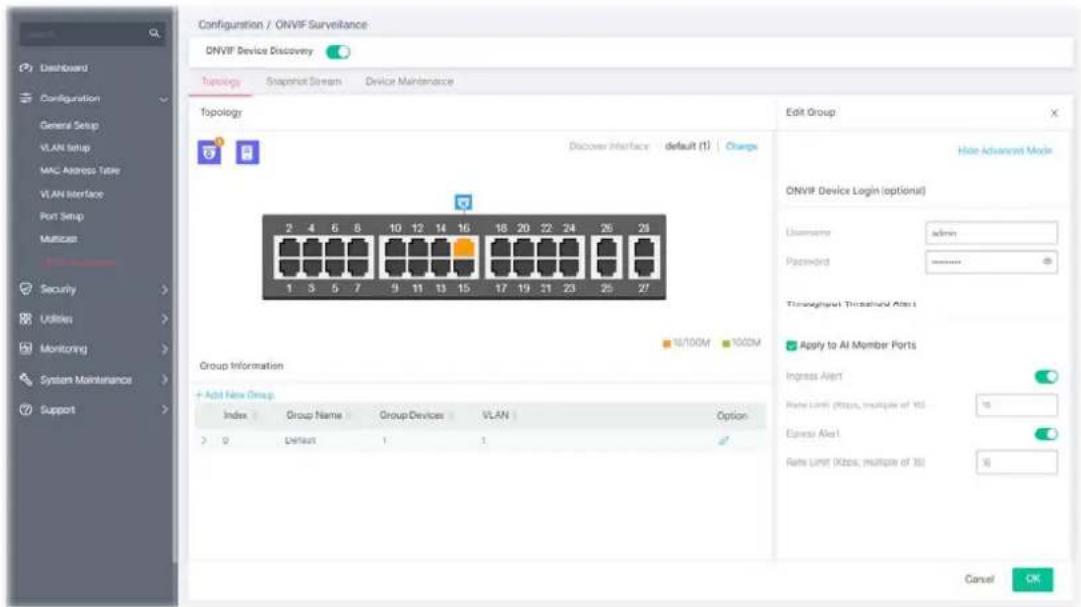This screenshot has width=1081, height=607.
Task: Expand the Security menu chevron
Action: (x=164, y=290)
